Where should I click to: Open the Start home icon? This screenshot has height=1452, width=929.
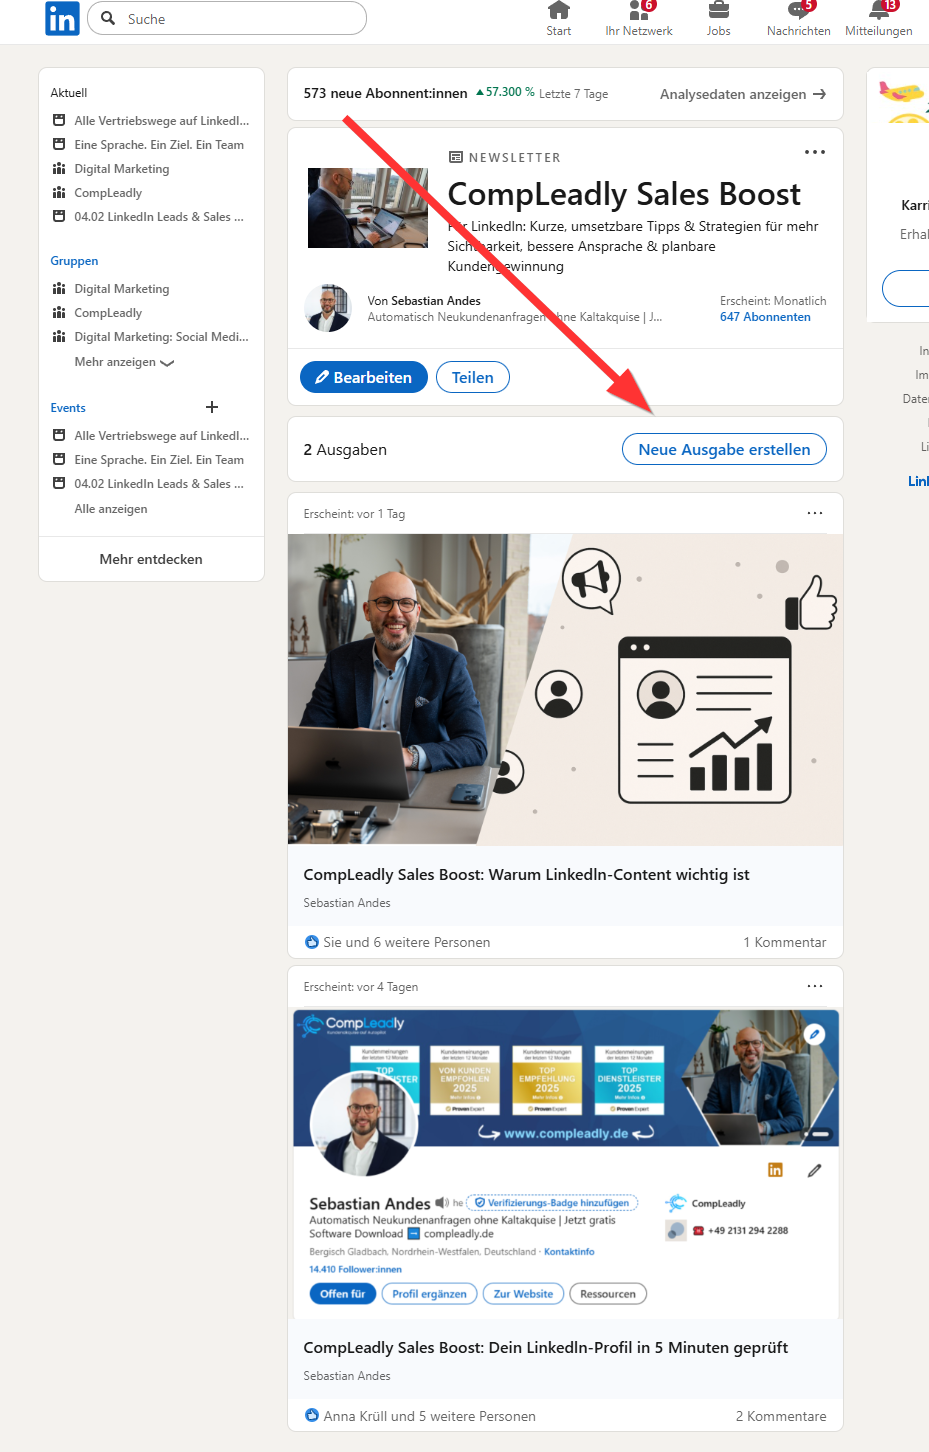[558, 12]
